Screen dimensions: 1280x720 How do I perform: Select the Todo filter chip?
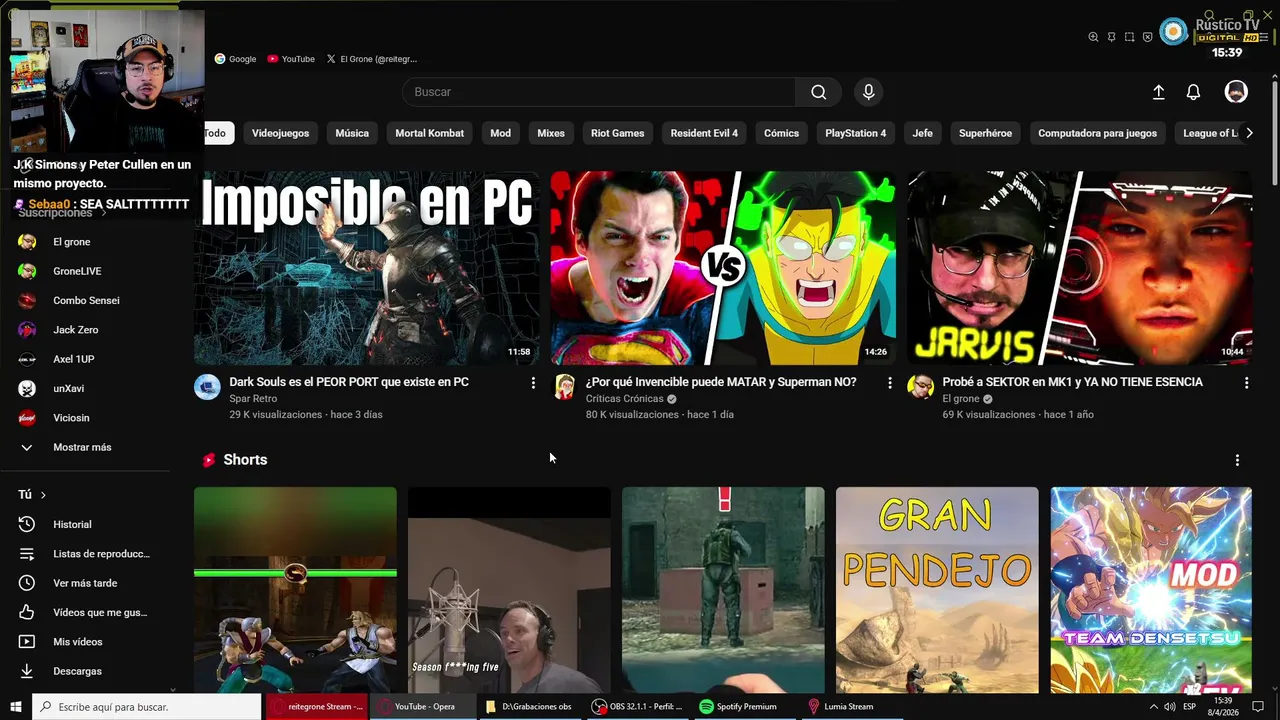(x=216, y=133)
